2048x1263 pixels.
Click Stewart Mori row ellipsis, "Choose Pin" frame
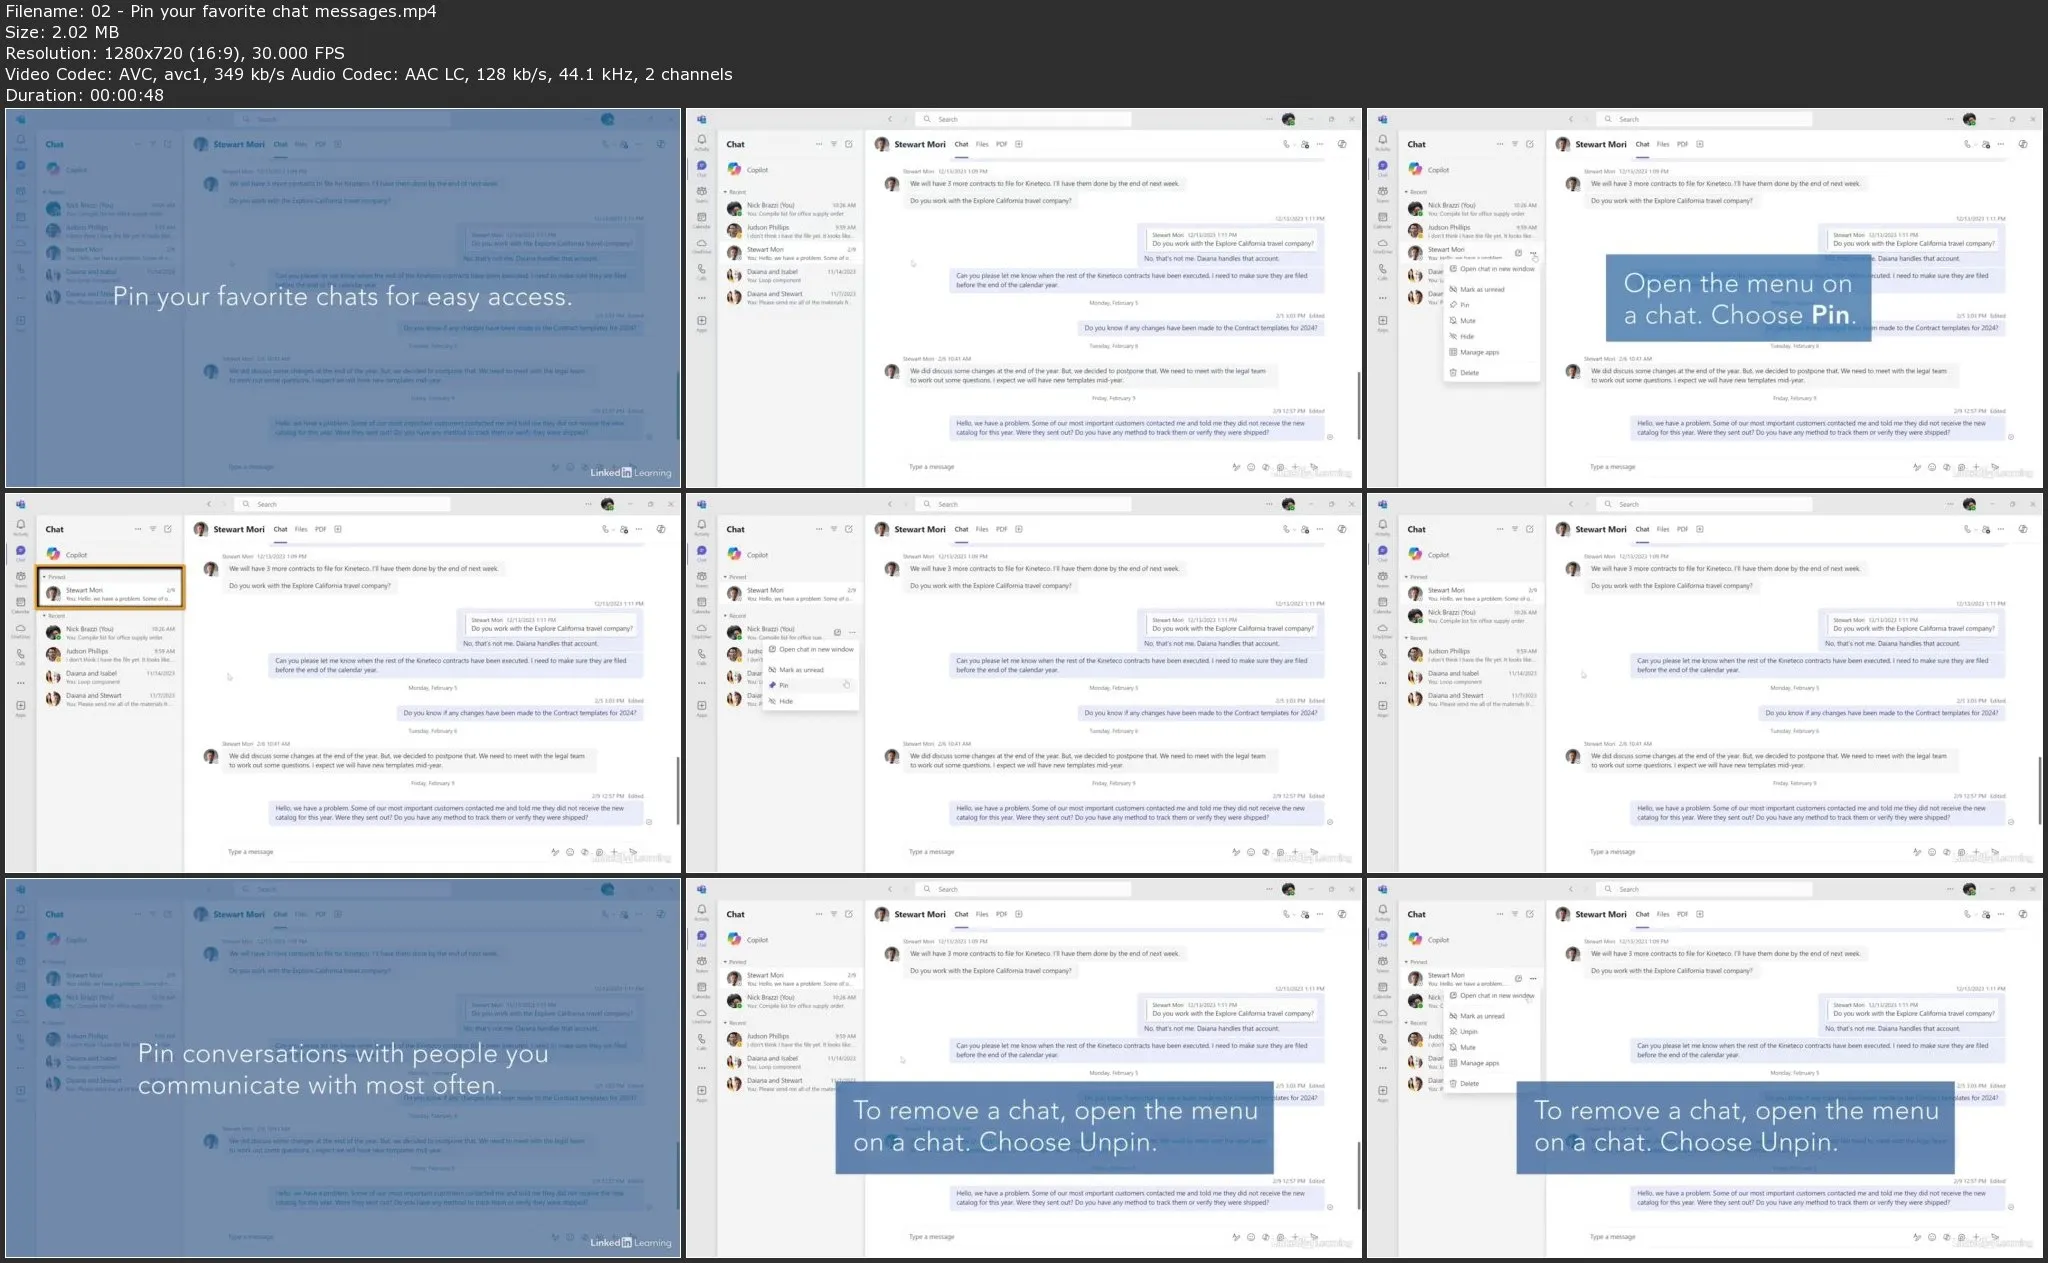coord(1532,253)
